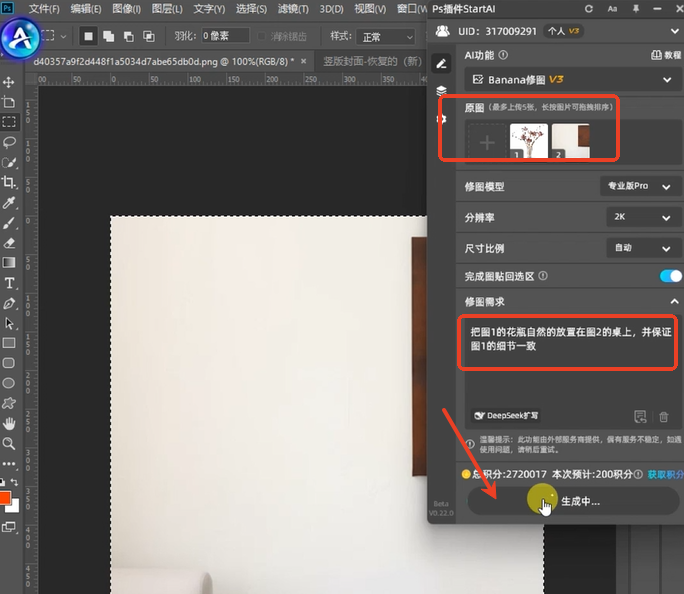The width and height of the screenshot is (684, 594).
Task: Click the Aa font size icon in StartAI title bar
Action: pos(612,9)
